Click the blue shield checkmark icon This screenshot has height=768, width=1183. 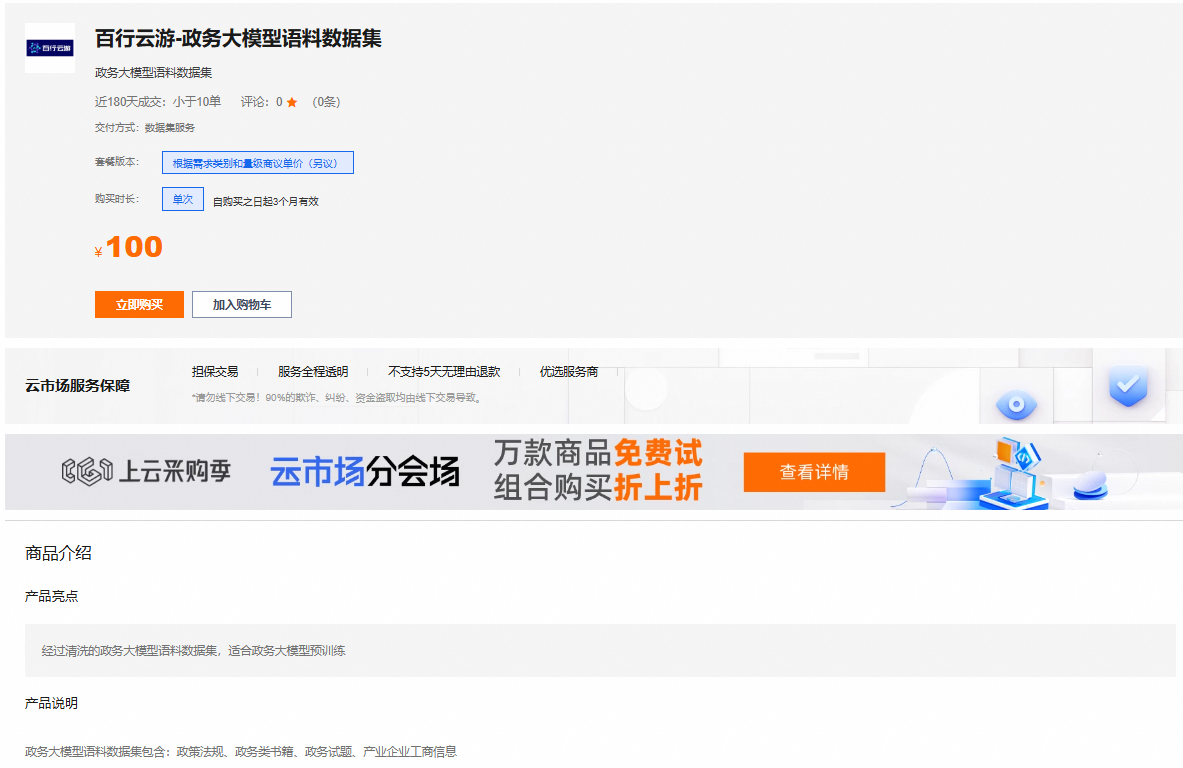point(1128,386)
